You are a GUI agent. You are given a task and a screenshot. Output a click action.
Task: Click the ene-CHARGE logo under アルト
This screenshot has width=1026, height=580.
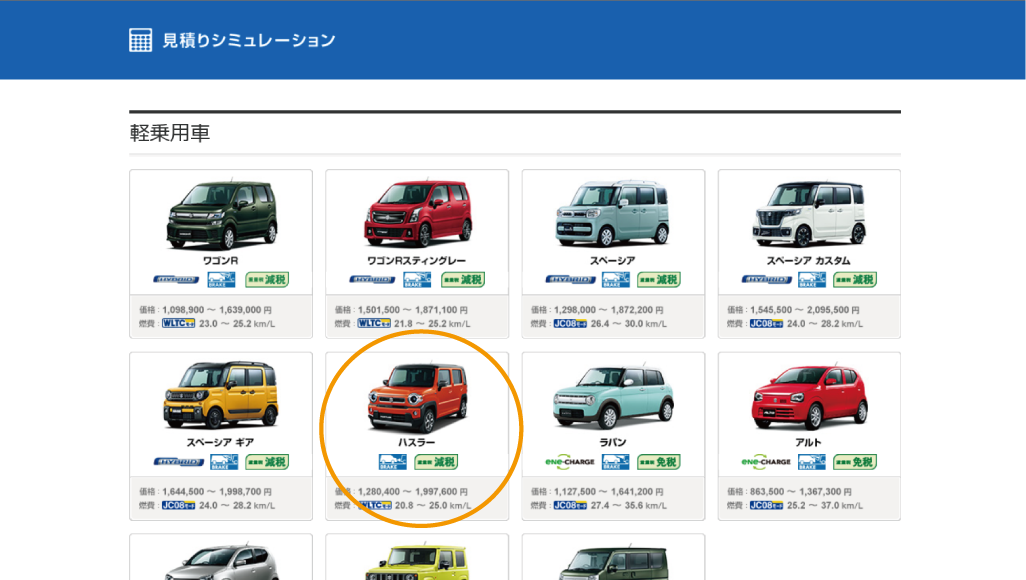[766, 462]
